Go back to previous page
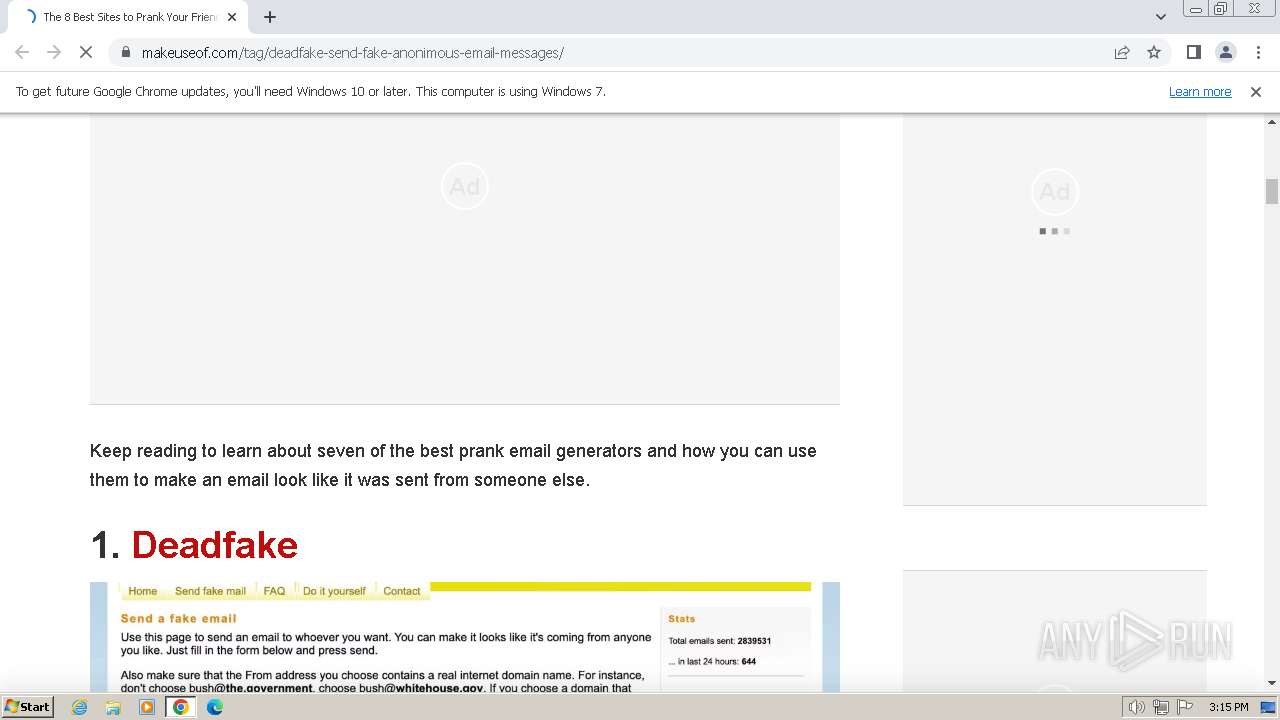 point(22,52)
